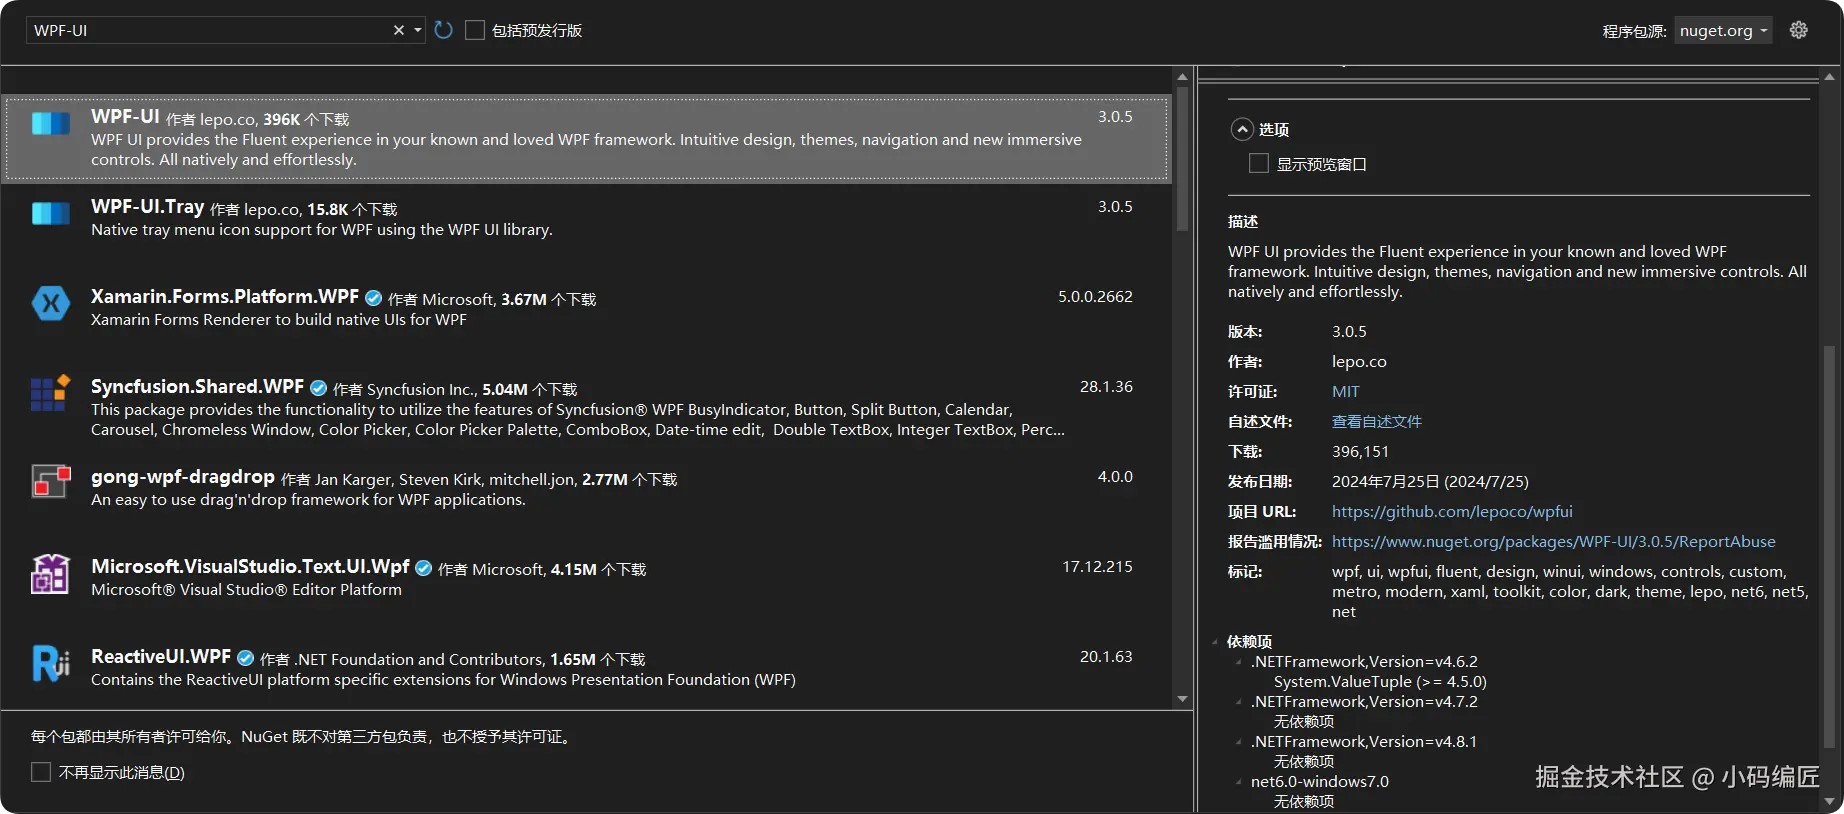Viewport: 1844px width, 814px height.
Task: Open the MIT license link
Action: pos(1345,392)
